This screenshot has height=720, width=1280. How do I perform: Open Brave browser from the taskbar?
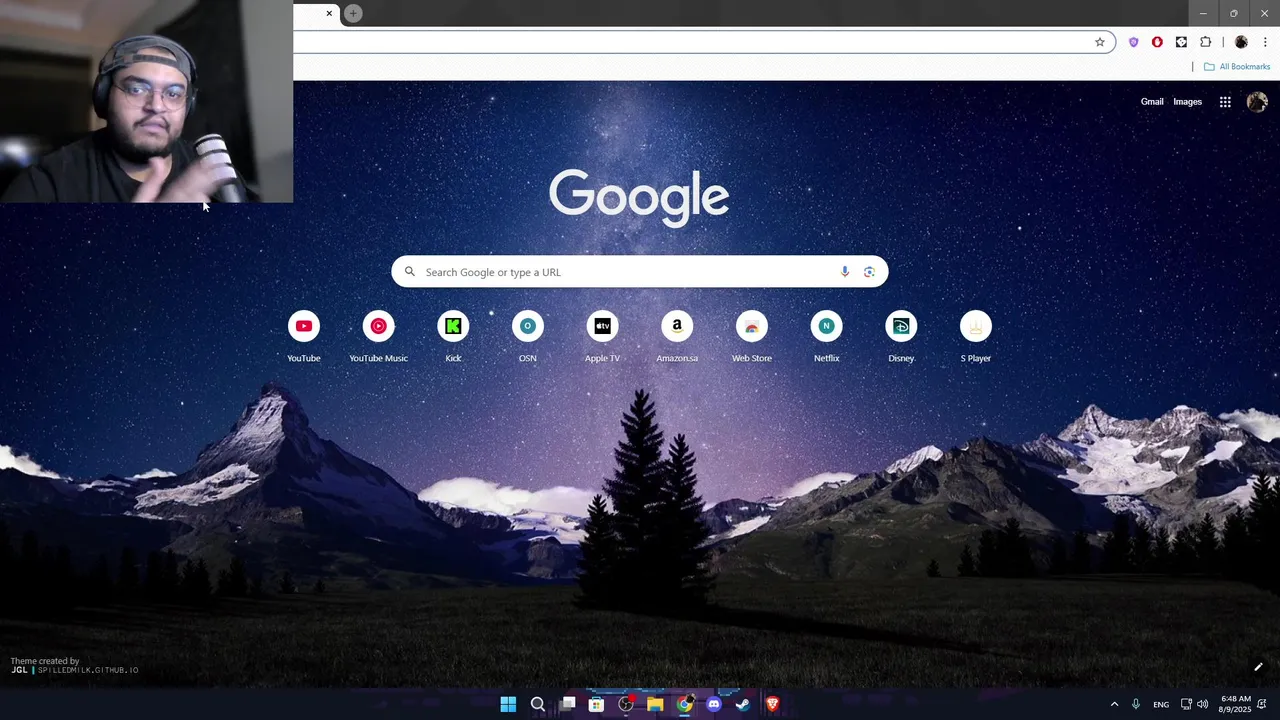click(x=772, y=704)
